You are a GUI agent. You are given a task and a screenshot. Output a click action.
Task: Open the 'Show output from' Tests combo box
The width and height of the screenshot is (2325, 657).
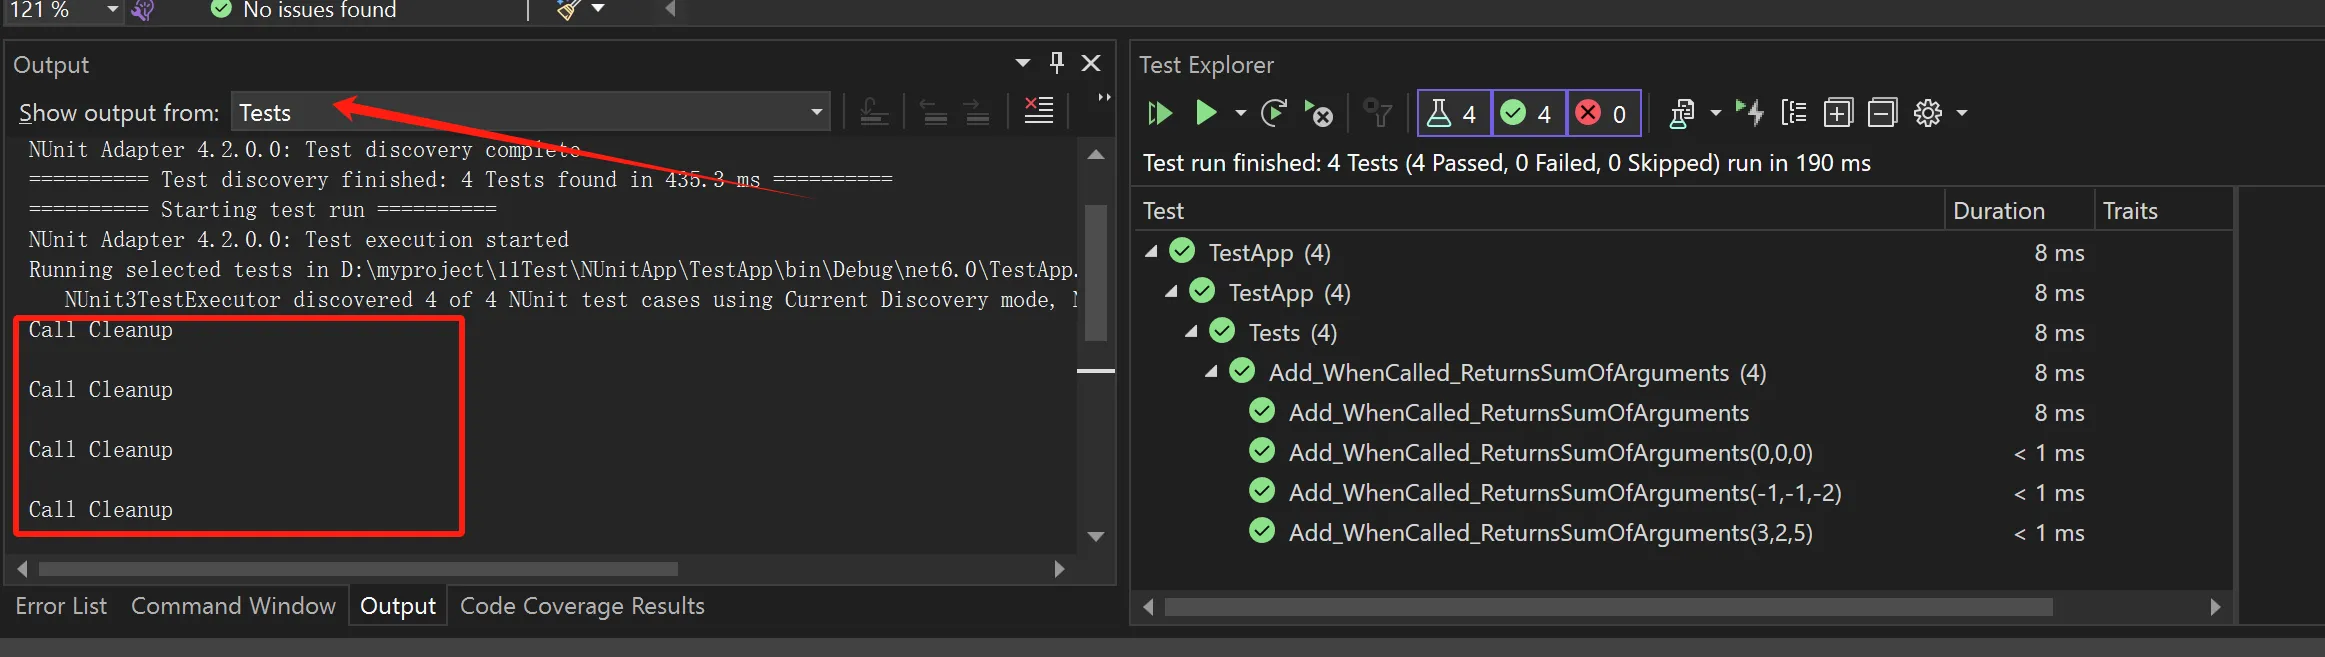(x=531, y=112)
